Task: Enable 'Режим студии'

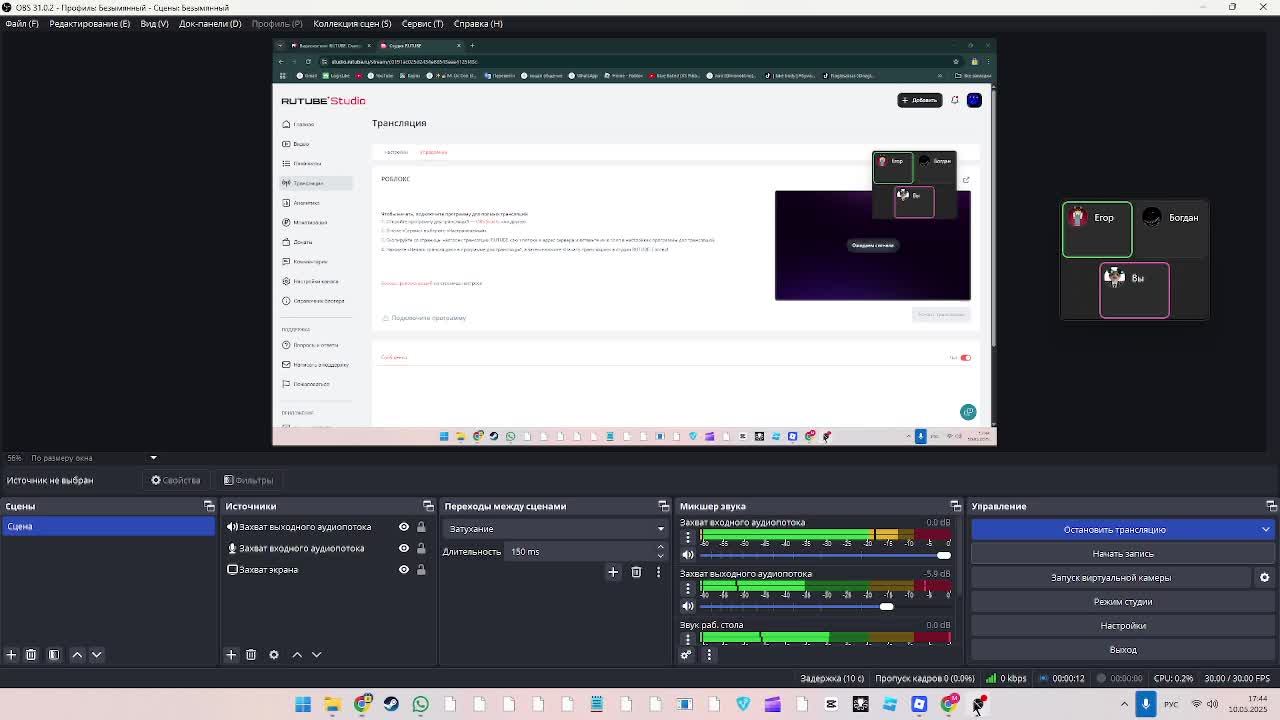Action: point(1123,601)
